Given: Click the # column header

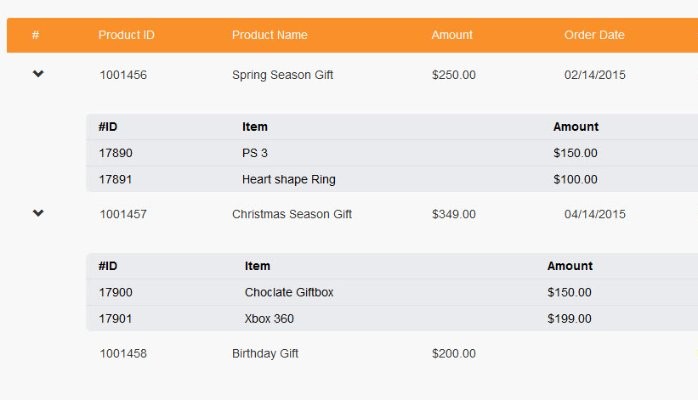Looking at the screenshot, I should point(36,35).
